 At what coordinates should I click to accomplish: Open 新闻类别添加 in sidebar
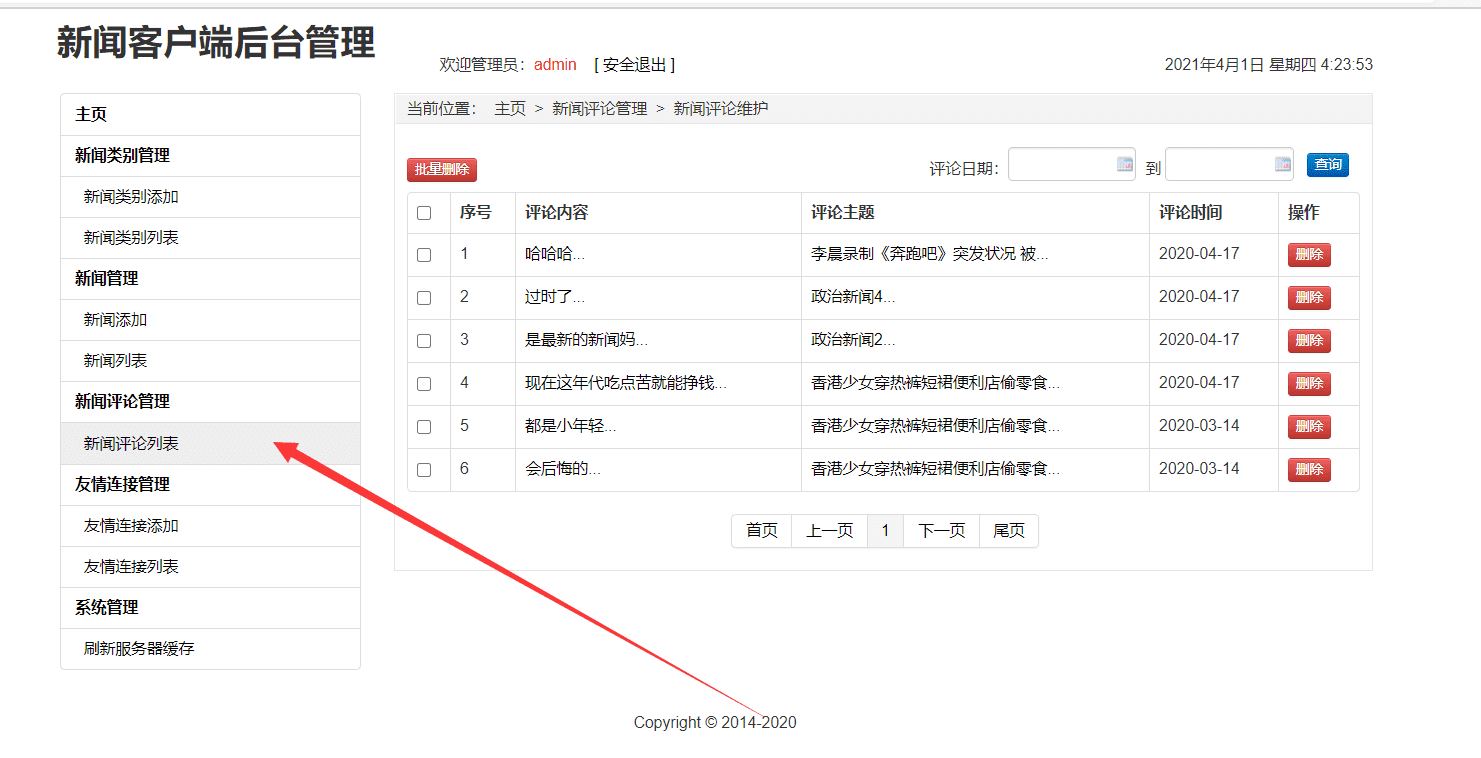point(131,197)
